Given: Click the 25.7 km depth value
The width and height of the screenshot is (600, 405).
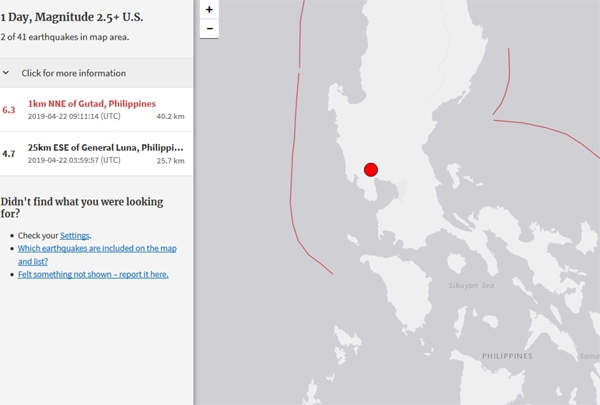Looking at the screenshot, I should click(170, 160).
